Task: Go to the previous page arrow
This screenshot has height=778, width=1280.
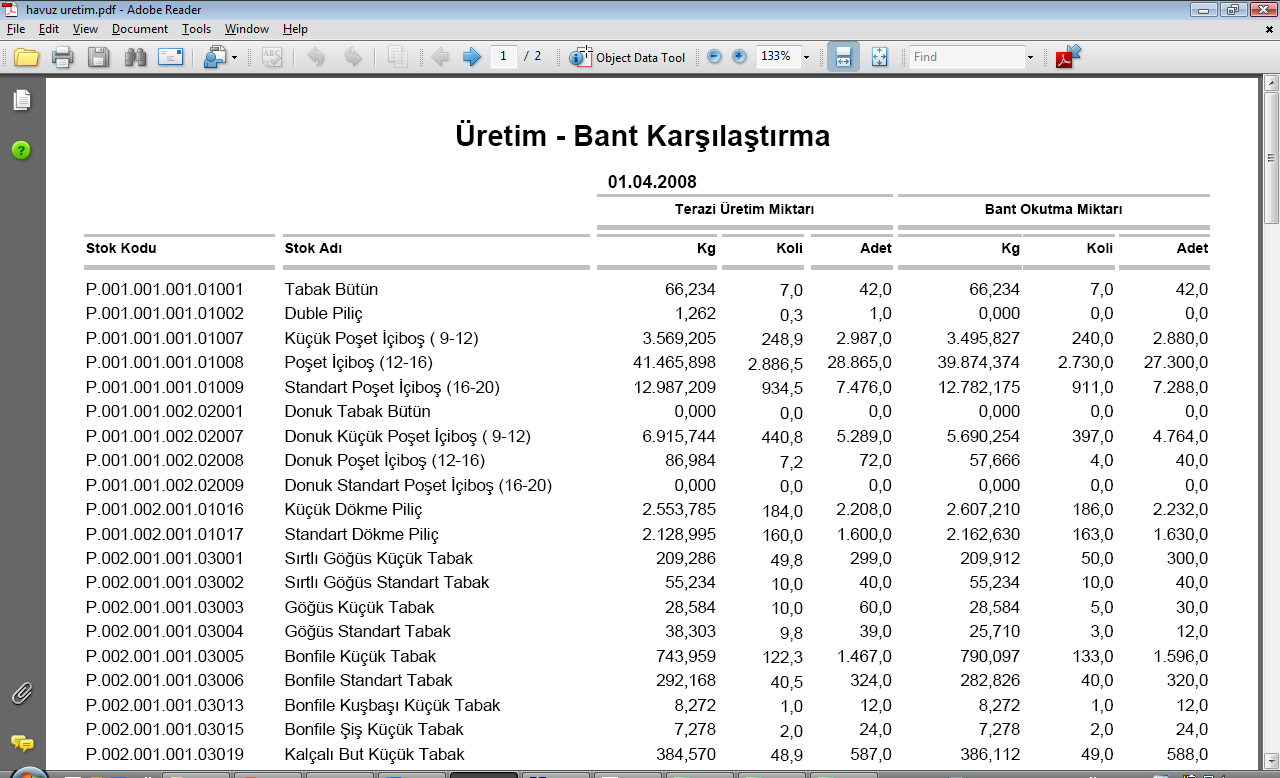Action: (x=440, y=57)
